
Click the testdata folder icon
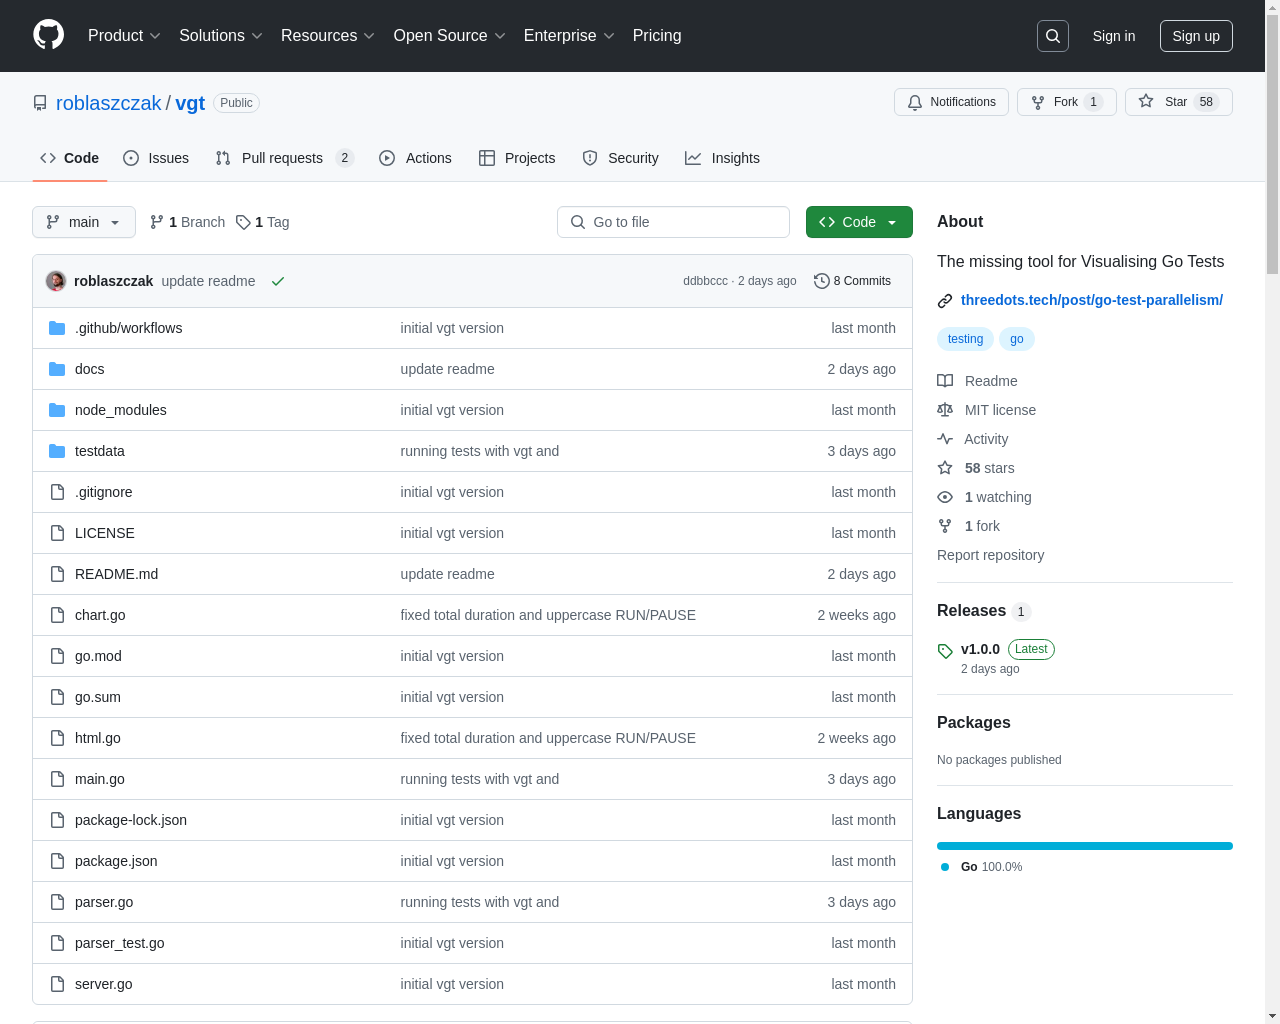[x=57, y=451]
